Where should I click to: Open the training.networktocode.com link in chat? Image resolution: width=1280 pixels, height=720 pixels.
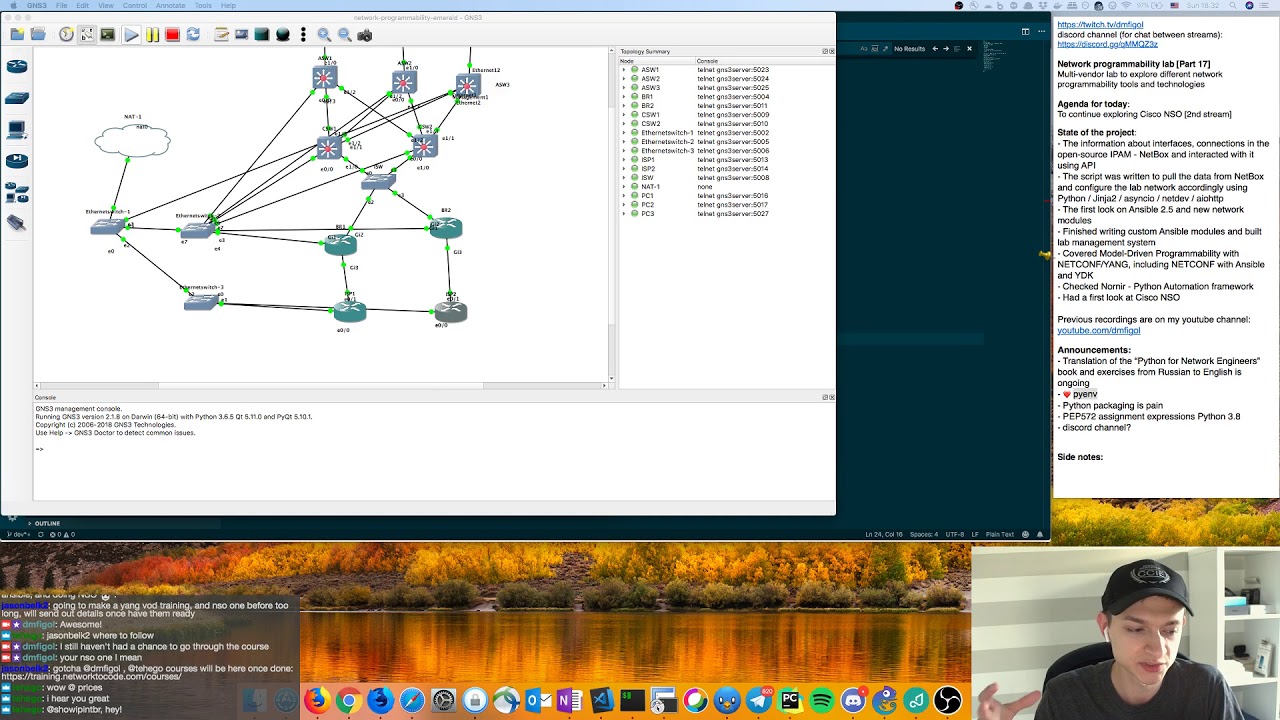click(x=91, y=677)
